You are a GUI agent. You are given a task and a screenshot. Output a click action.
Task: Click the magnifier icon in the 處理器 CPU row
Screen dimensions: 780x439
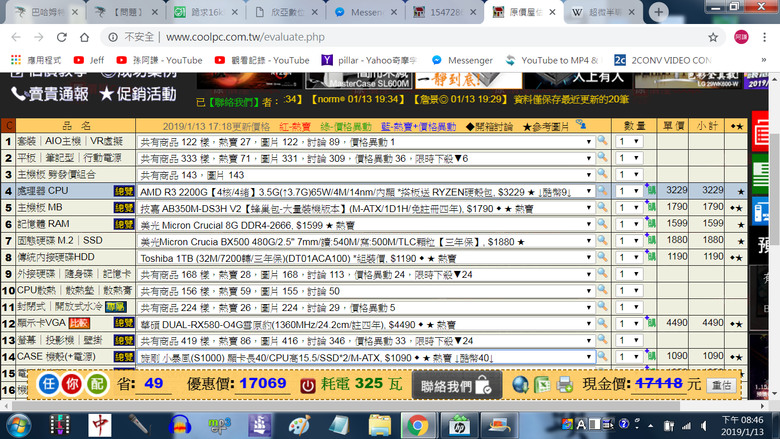[x=602, y=190]
